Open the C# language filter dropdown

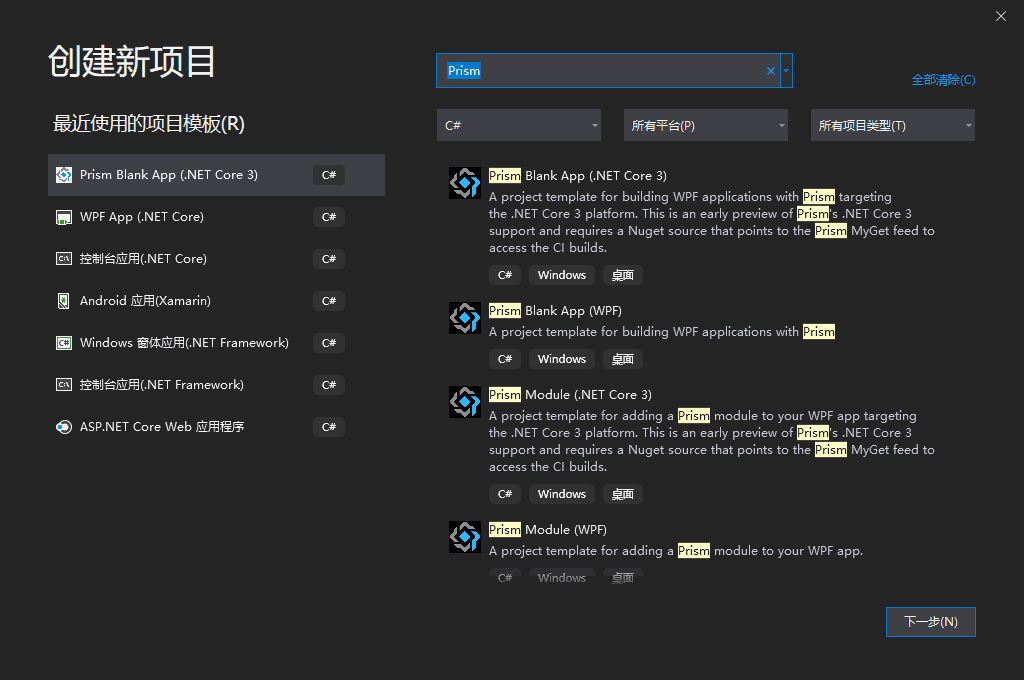519,125
